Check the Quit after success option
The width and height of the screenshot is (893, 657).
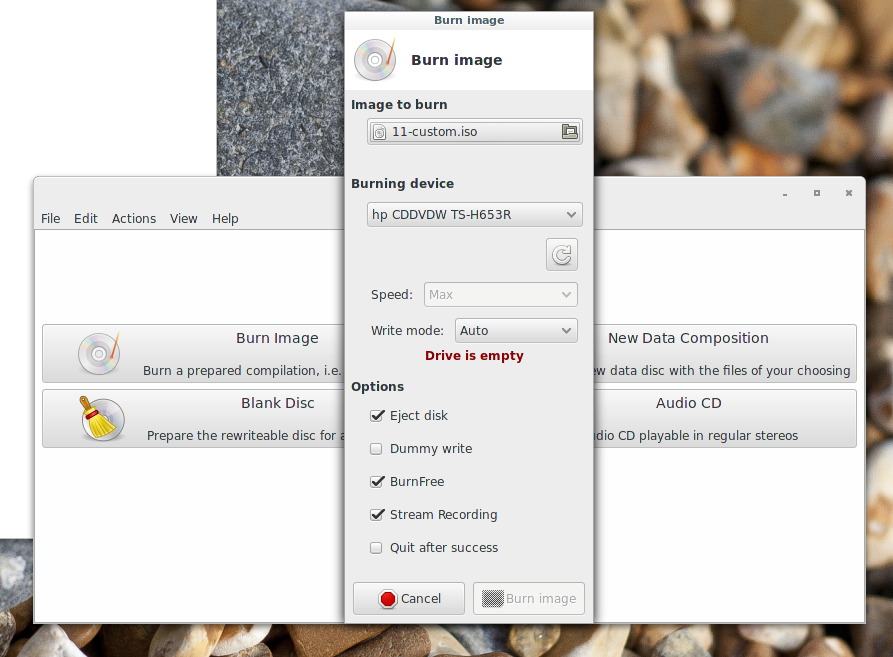376,547
